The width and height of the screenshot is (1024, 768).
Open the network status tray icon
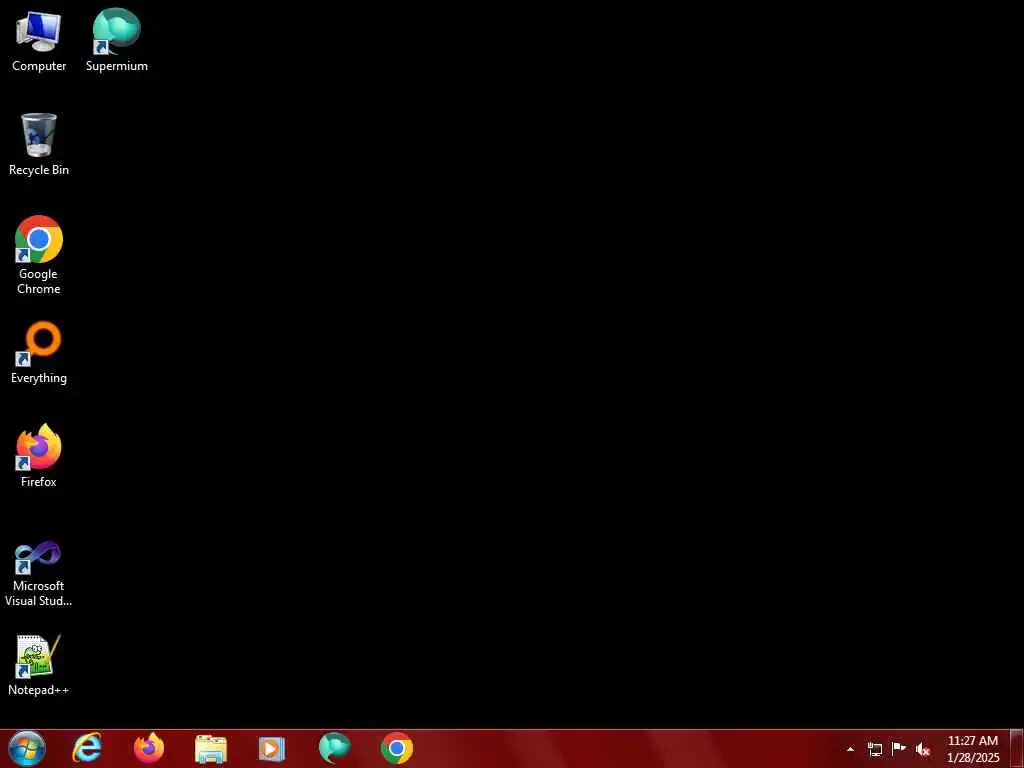click(874, 749)
